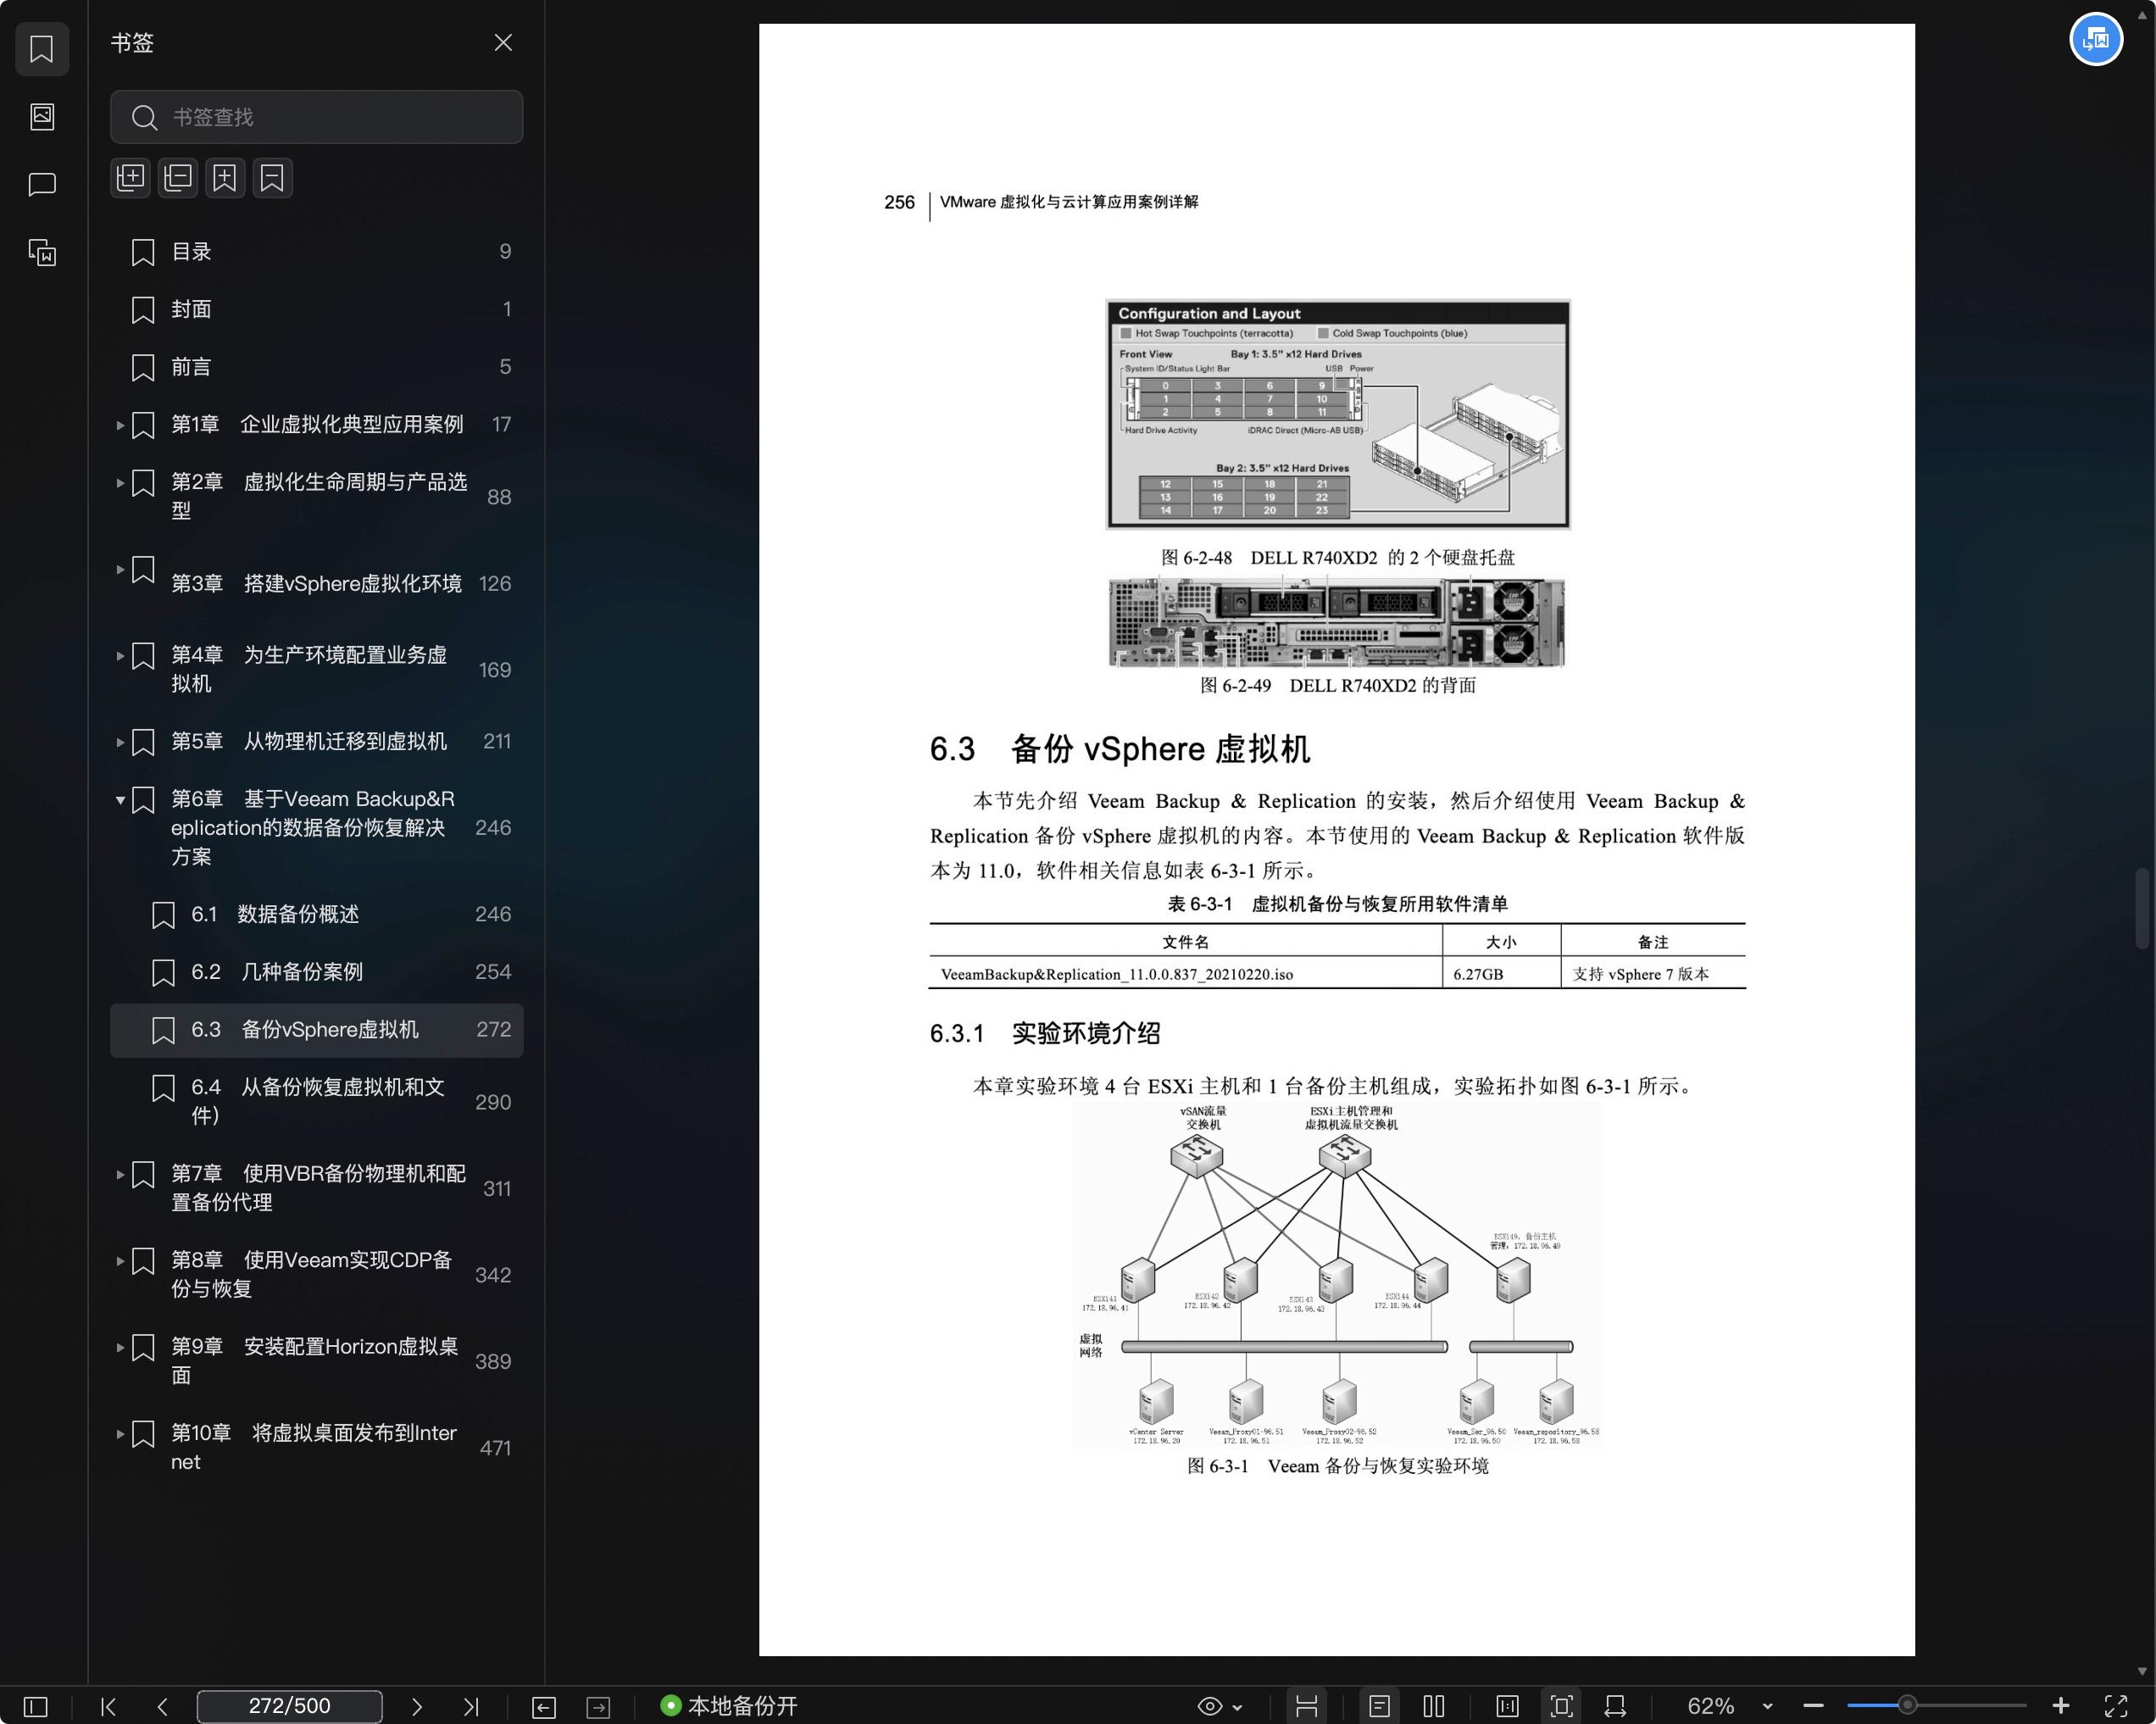The width and height of the screenshot is (2156, 1724).
Task: Open bookmark 6.4 从备份恢复虚拟机和文件
Action: coord(317,1101)
